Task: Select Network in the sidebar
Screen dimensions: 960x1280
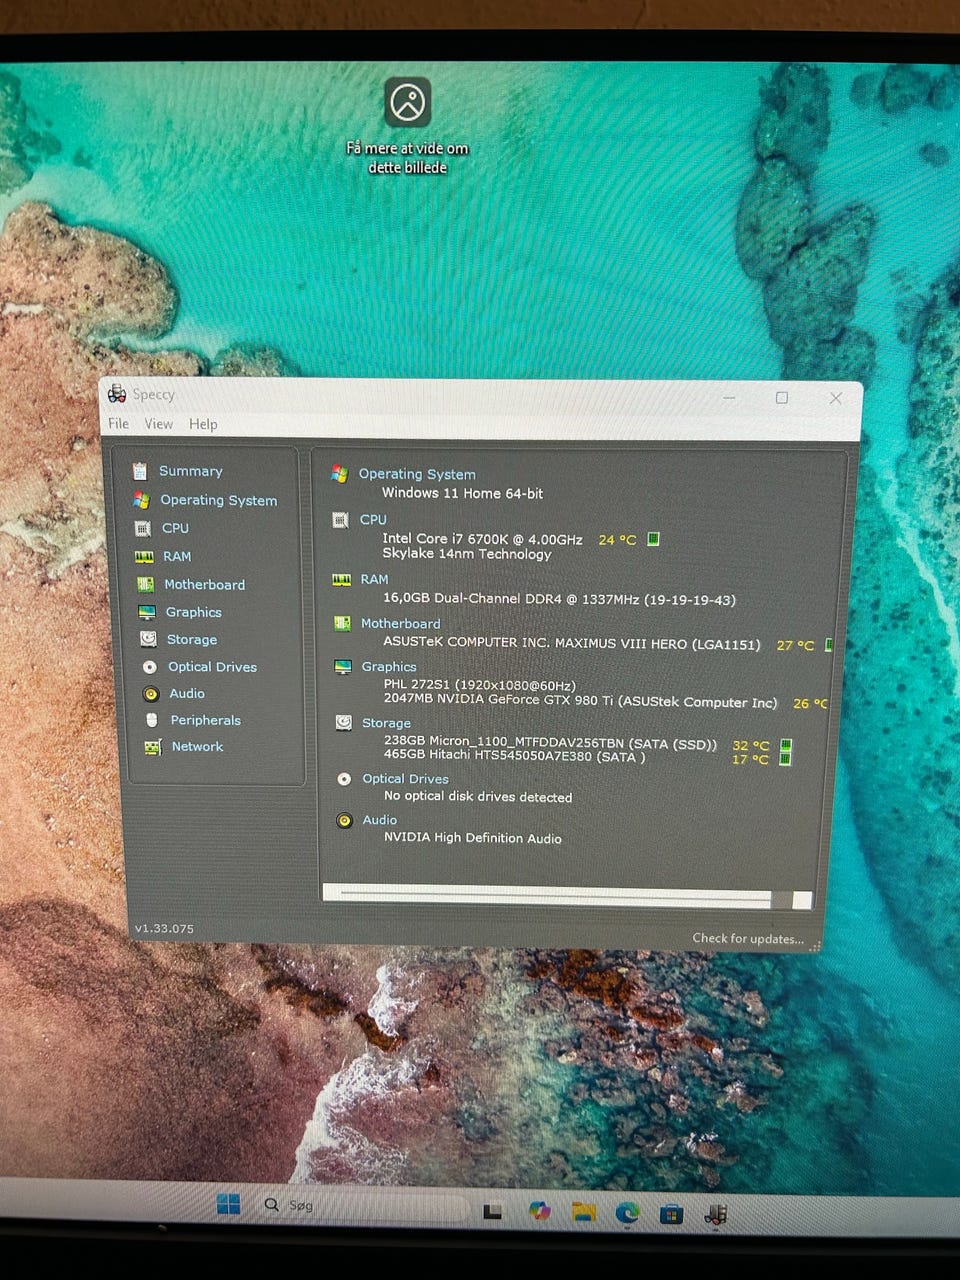Action: point(197,746)
